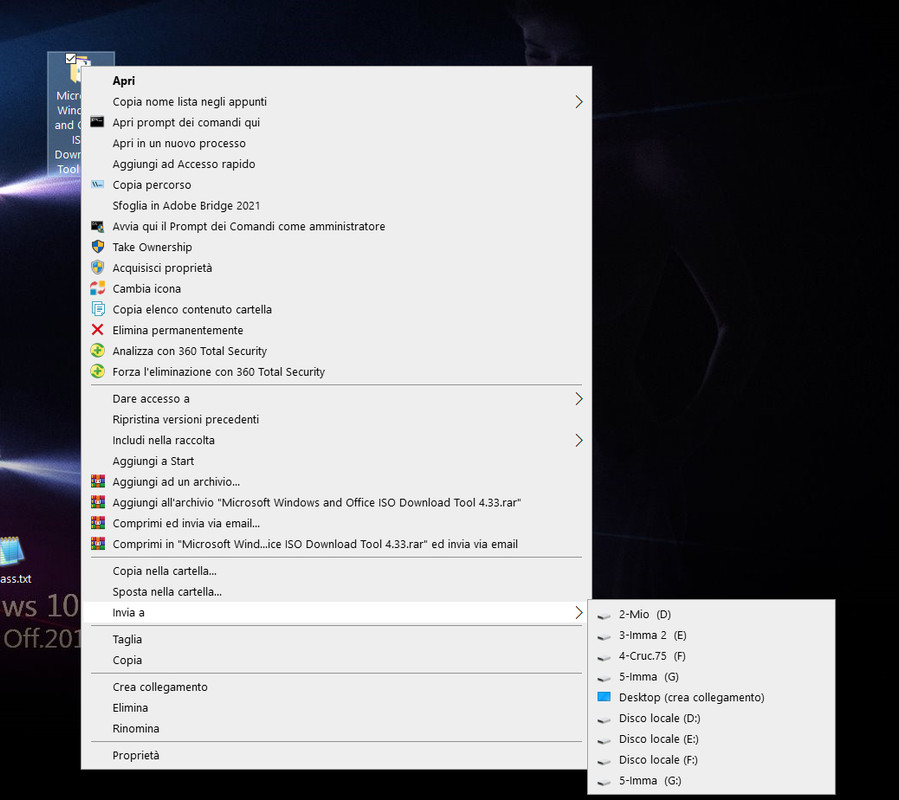Screen dimensions: 899x800
Task: Click the WinRAR icon beside Aggiungi ad un archivio
Action: (x=98, y=481)
